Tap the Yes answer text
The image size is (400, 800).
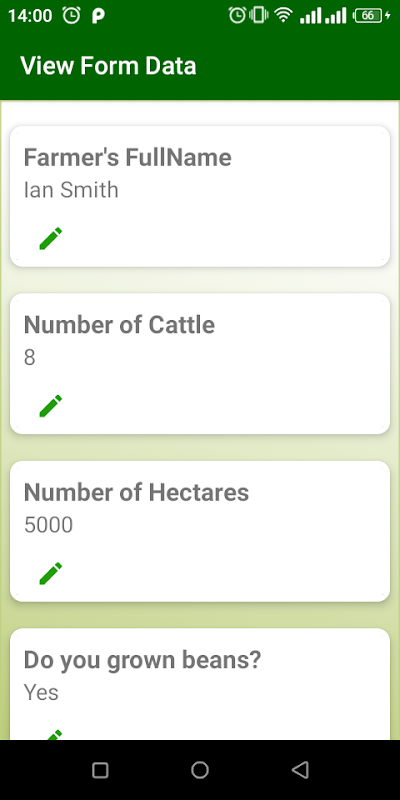[41, 692]
